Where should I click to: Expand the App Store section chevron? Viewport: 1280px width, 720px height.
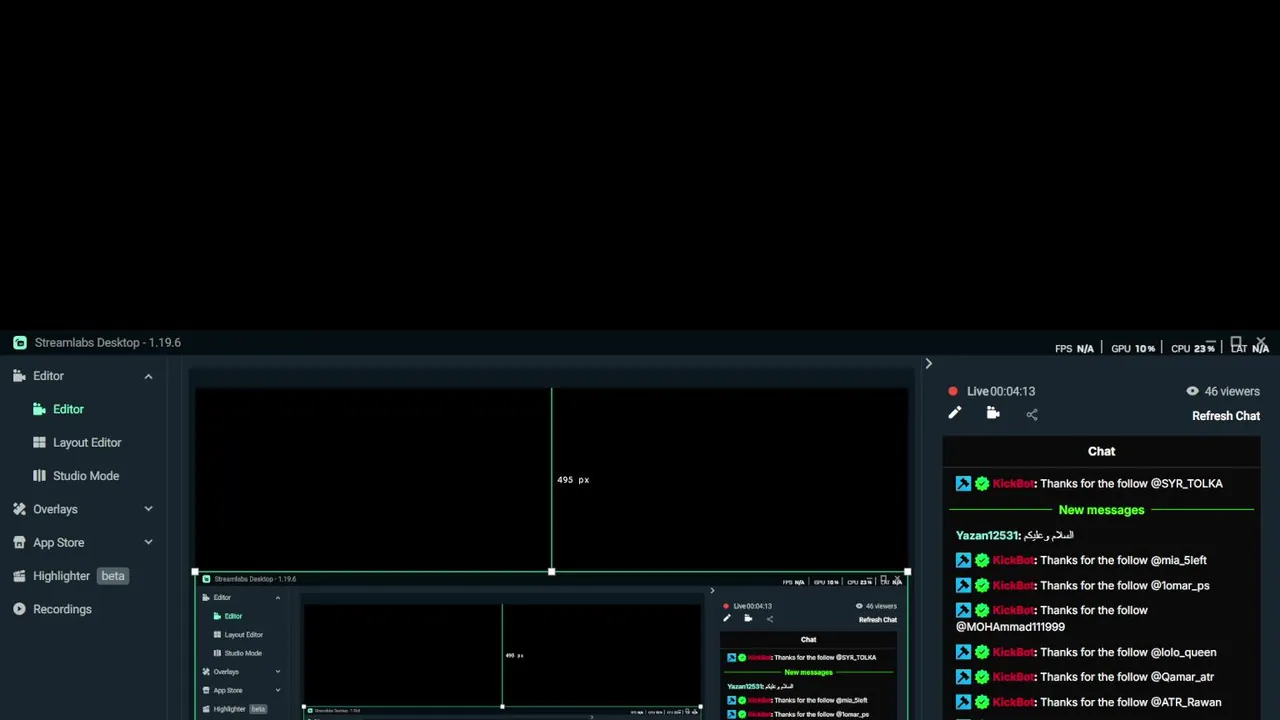tap(148, 542)
